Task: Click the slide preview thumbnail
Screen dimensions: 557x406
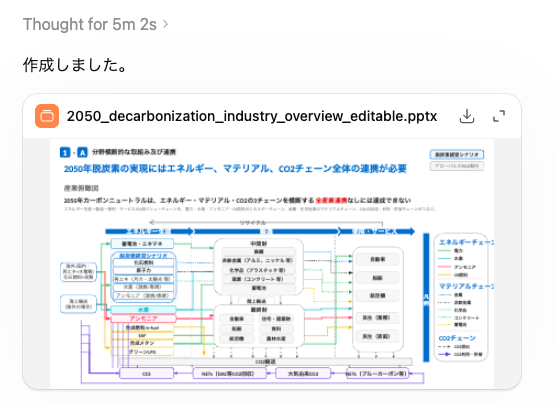Action: tap(272, 263)
